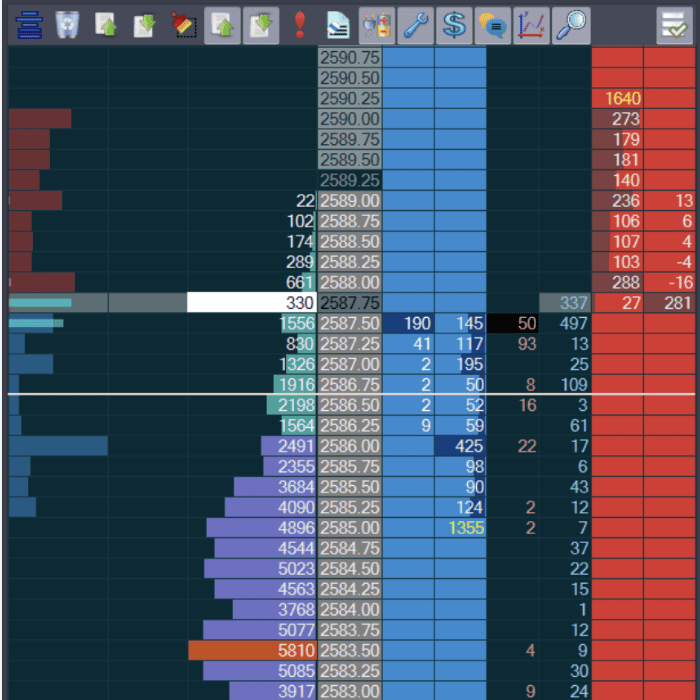
Task: Open the line chart icon
Action: (x=532, y=25)
